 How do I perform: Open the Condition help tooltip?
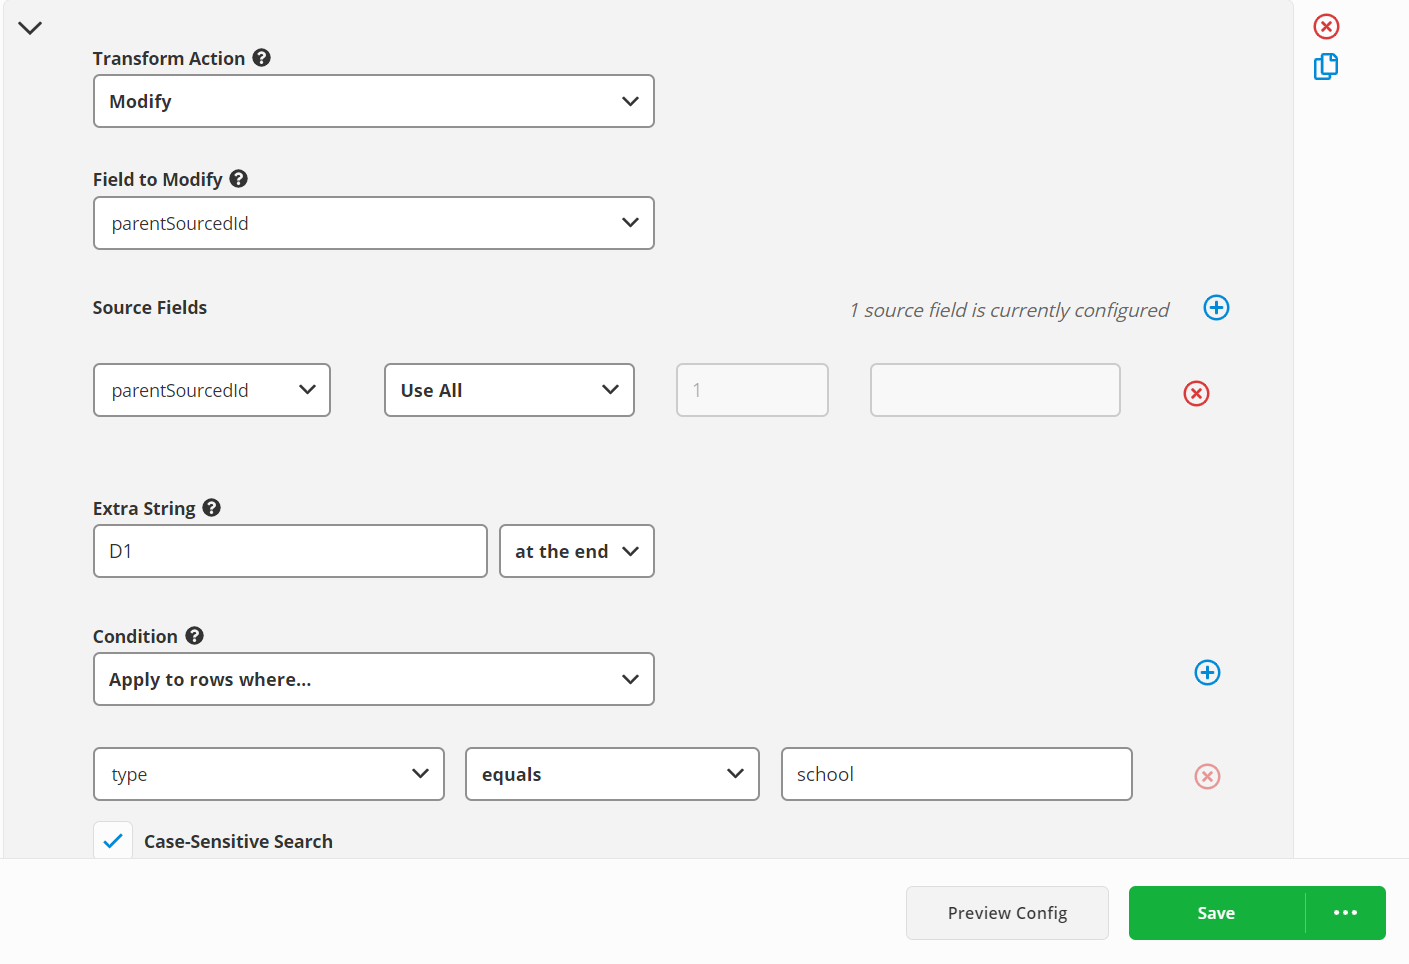(193, 636)
